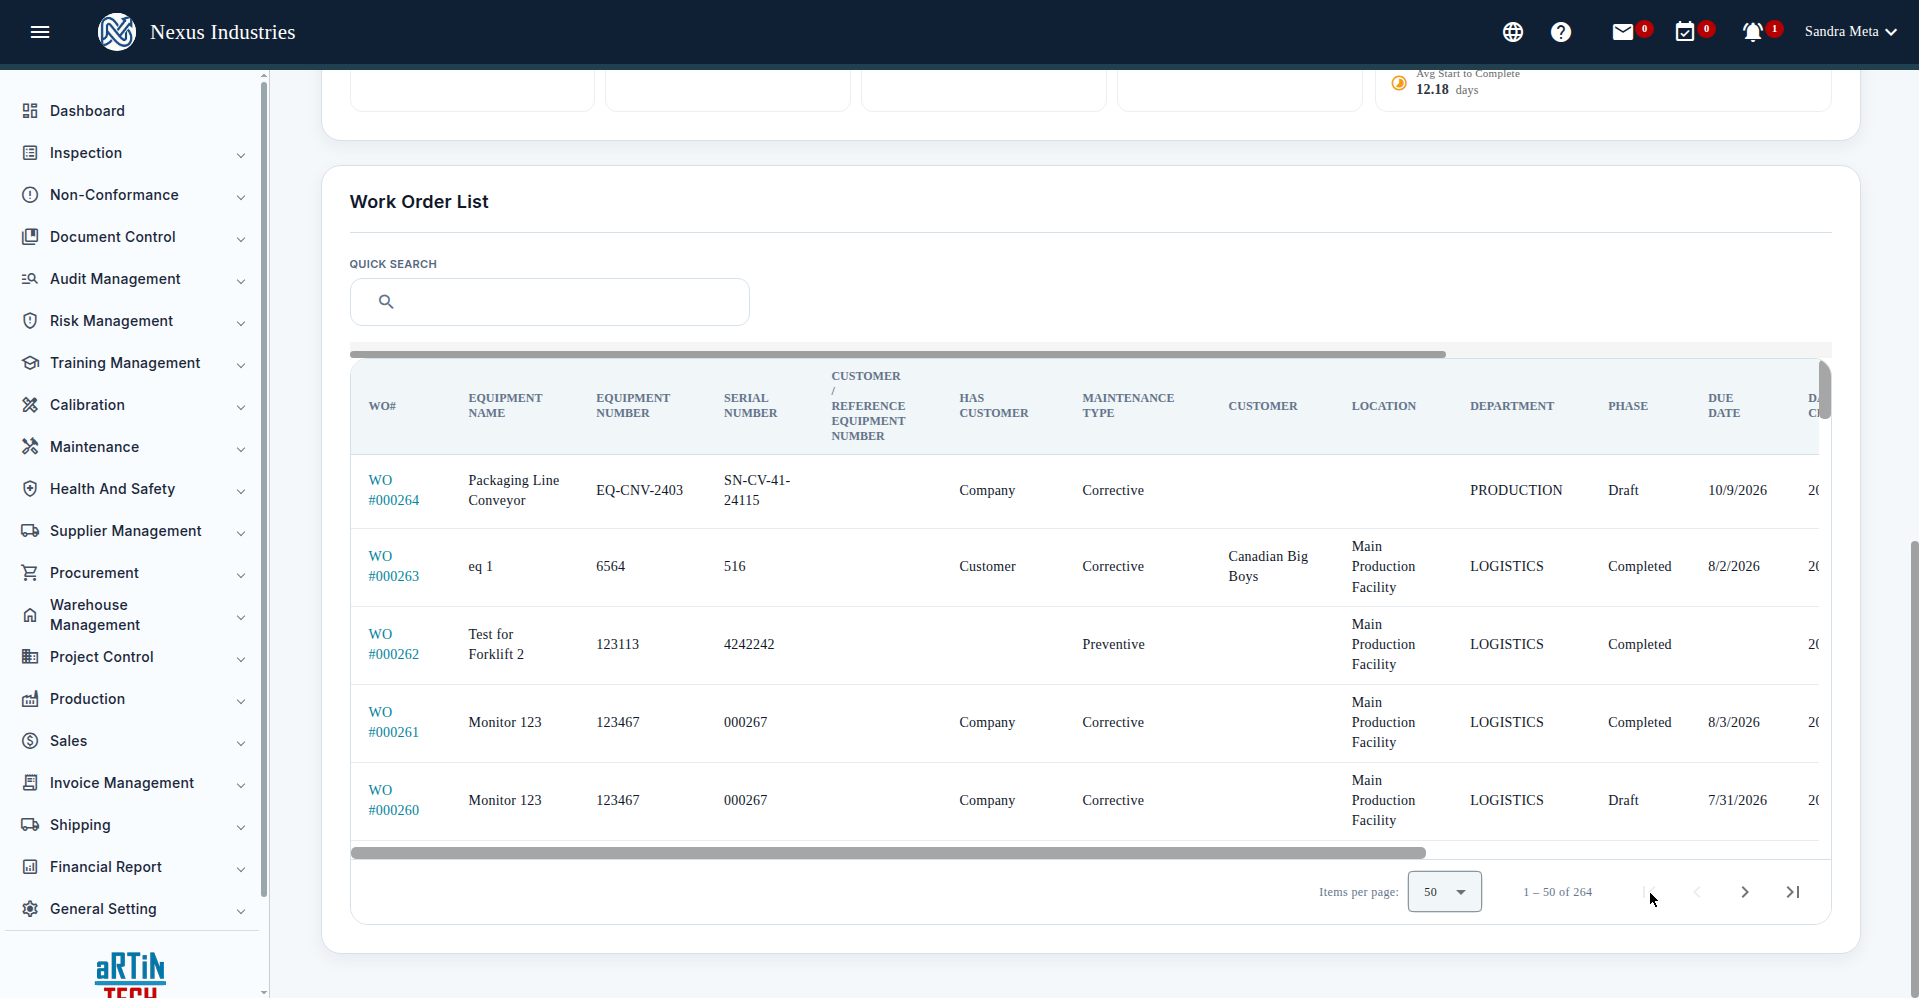The image size is (1919, 998).
Task: Click the Nexus Industries logo
Action: pos(117,32)
